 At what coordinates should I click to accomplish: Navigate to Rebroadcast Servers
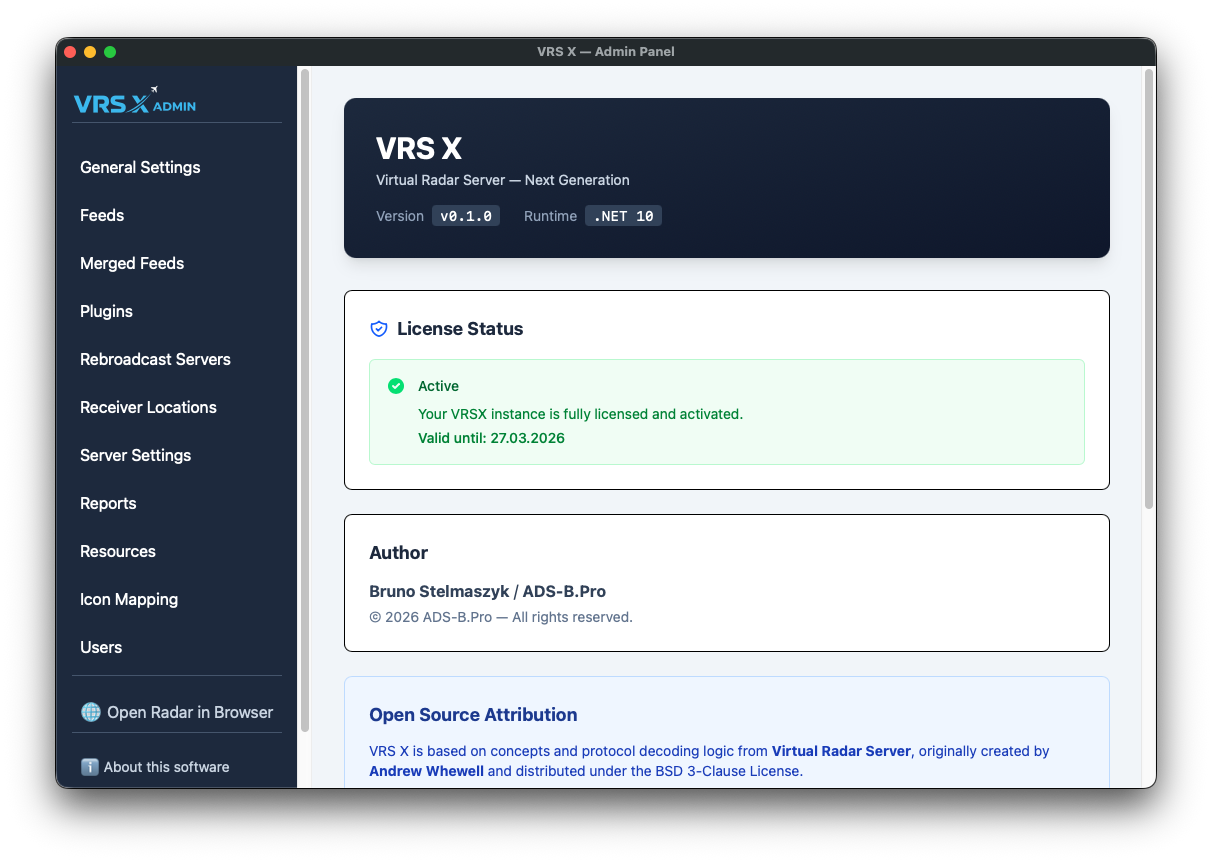click(155, 359)
